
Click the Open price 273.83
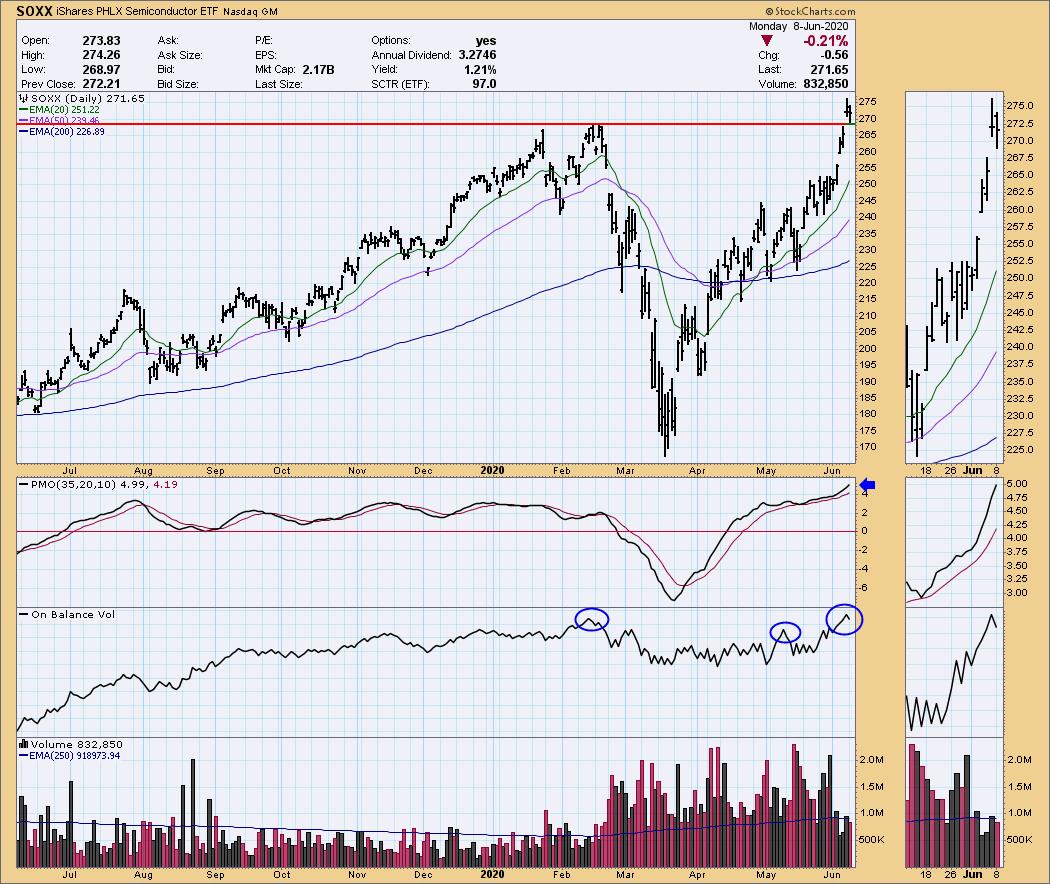coord(101,40)
